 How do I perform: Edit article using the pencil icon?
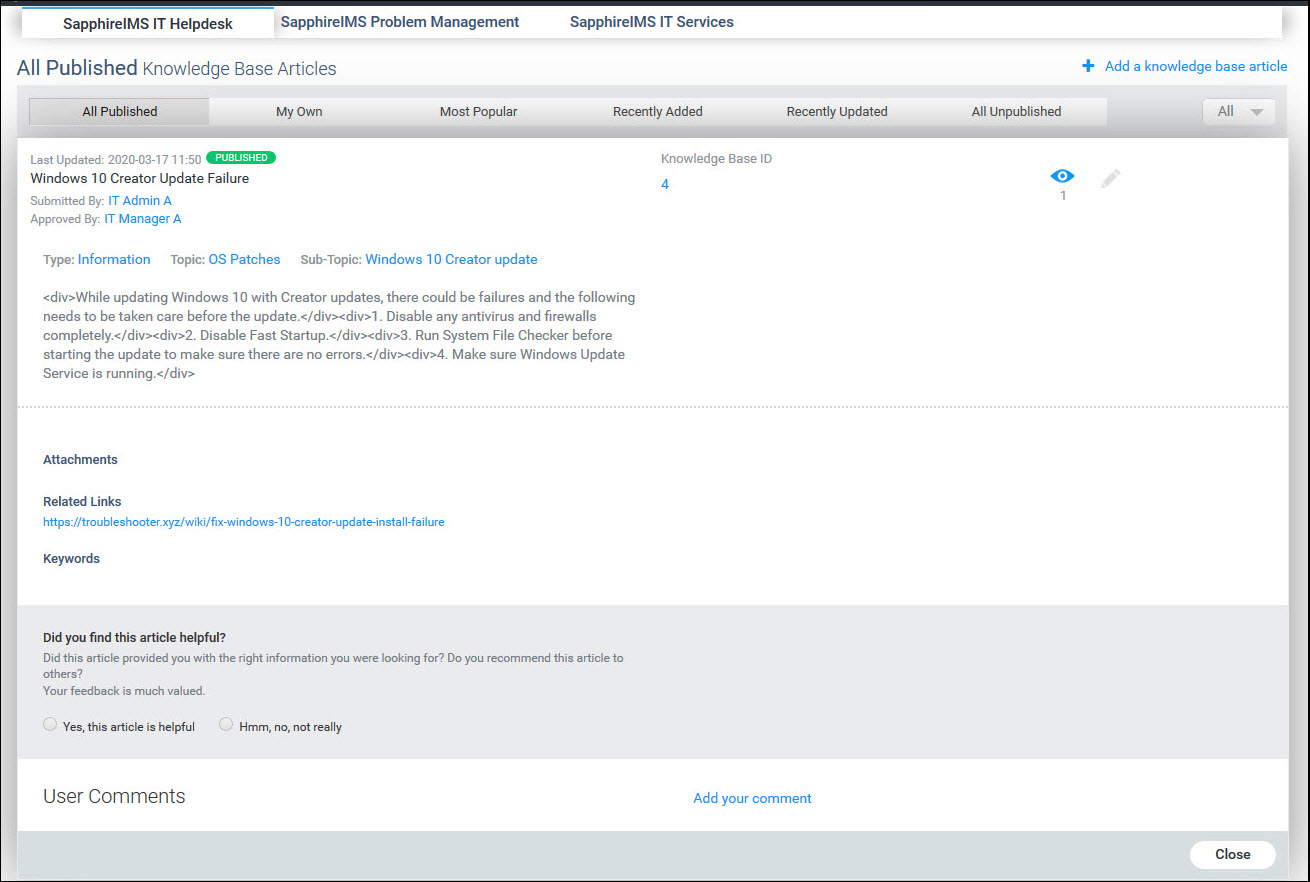click(x=1110, y=179)
